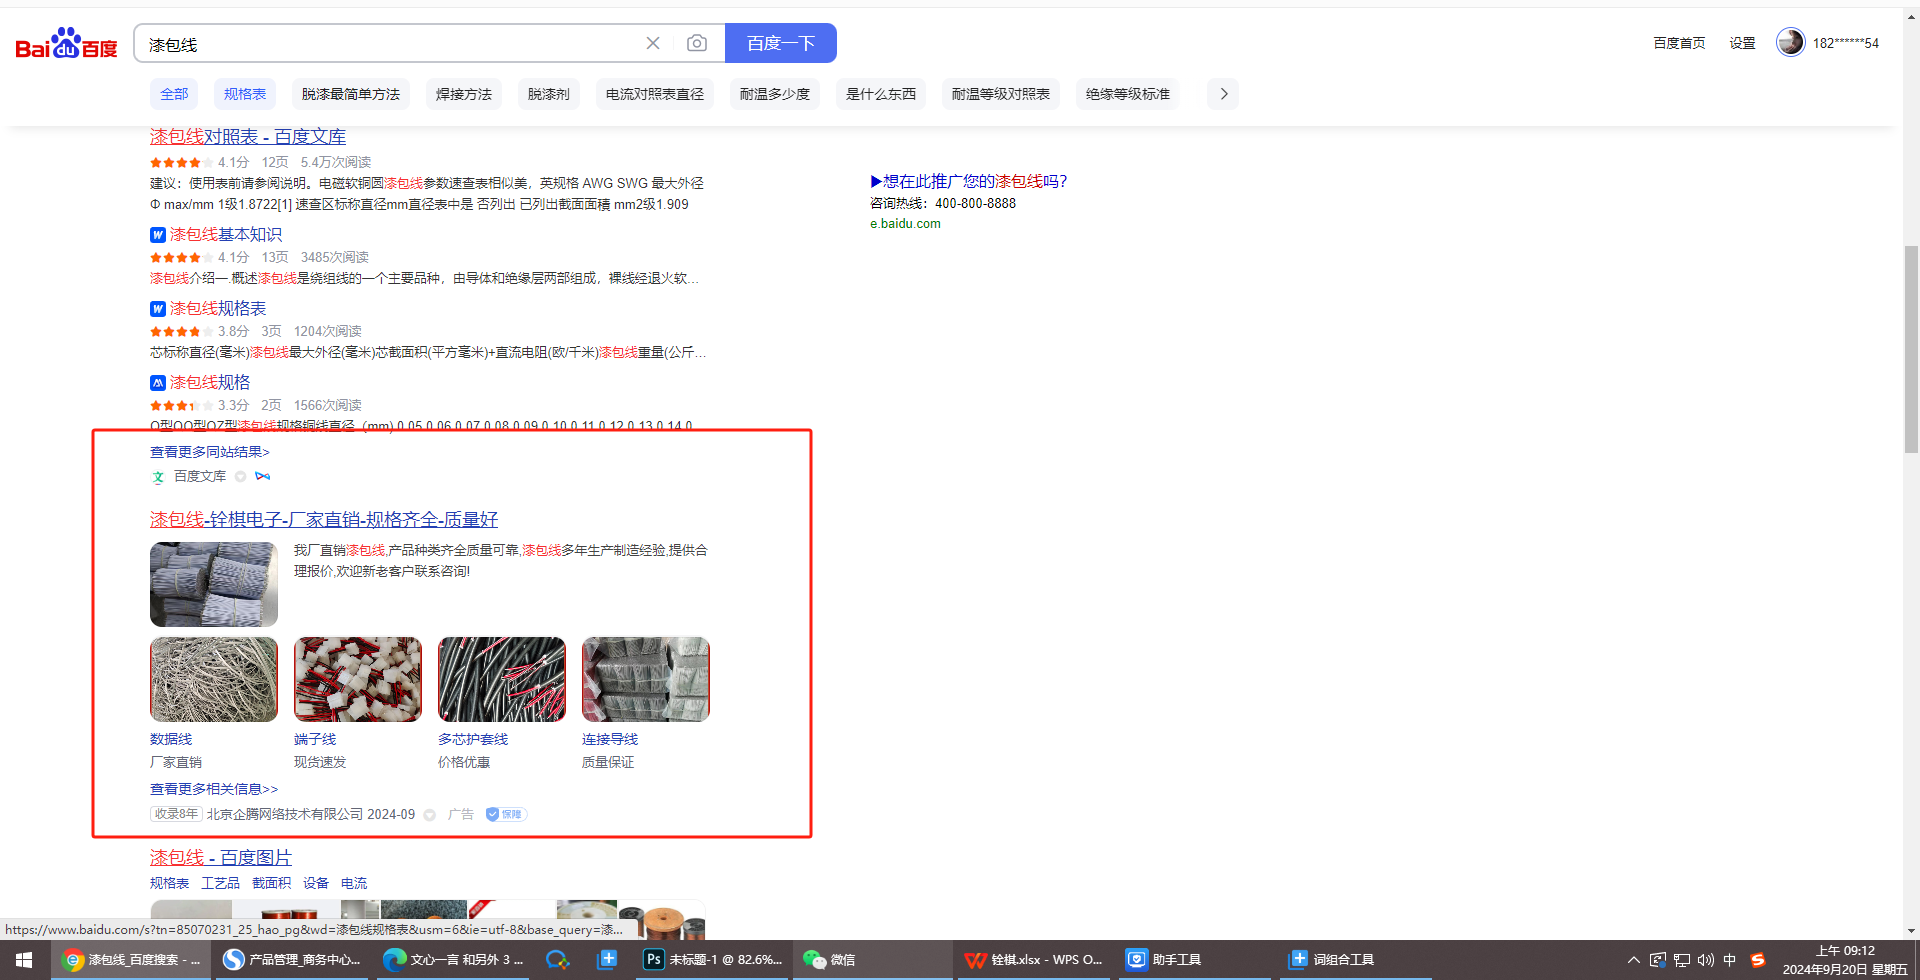Screen dimensions: 1920x980
Task: Clear the search box with X icon
Action: [x=653, y=43]
